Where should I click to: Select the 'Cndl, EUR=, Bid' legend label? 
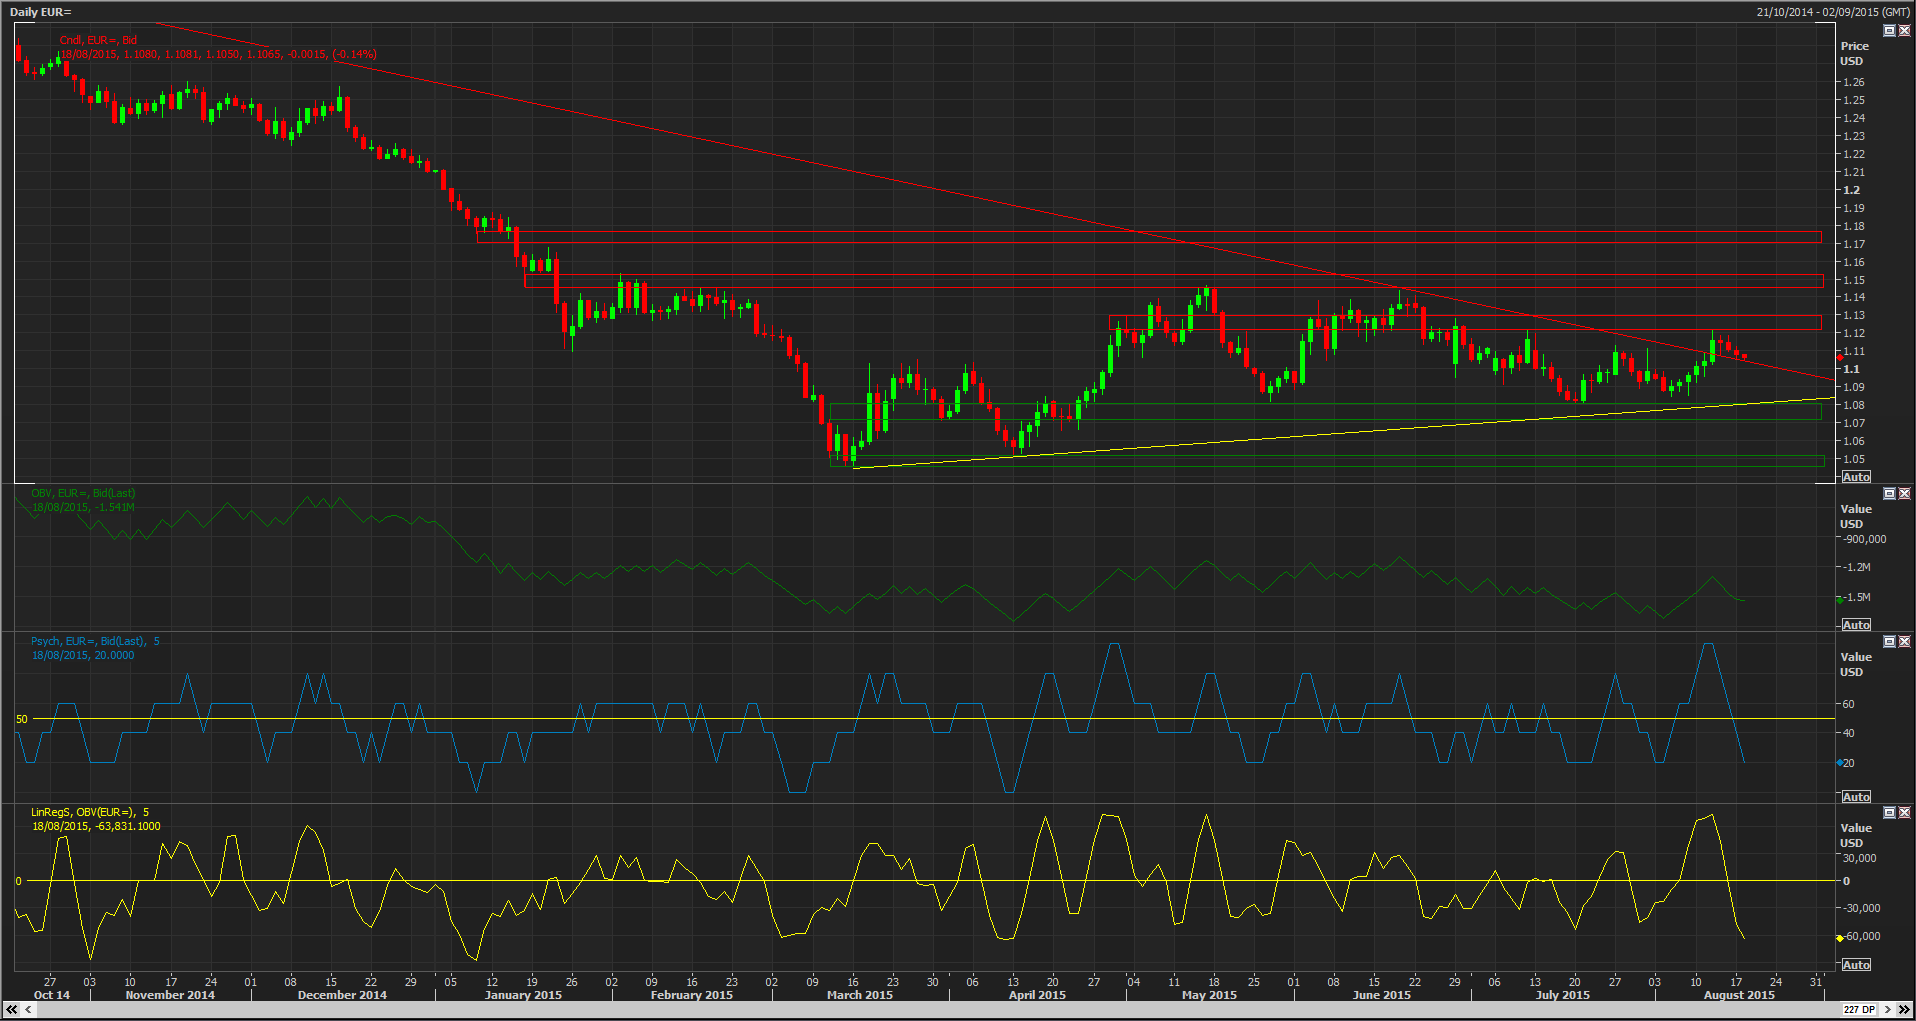(98, 40)
